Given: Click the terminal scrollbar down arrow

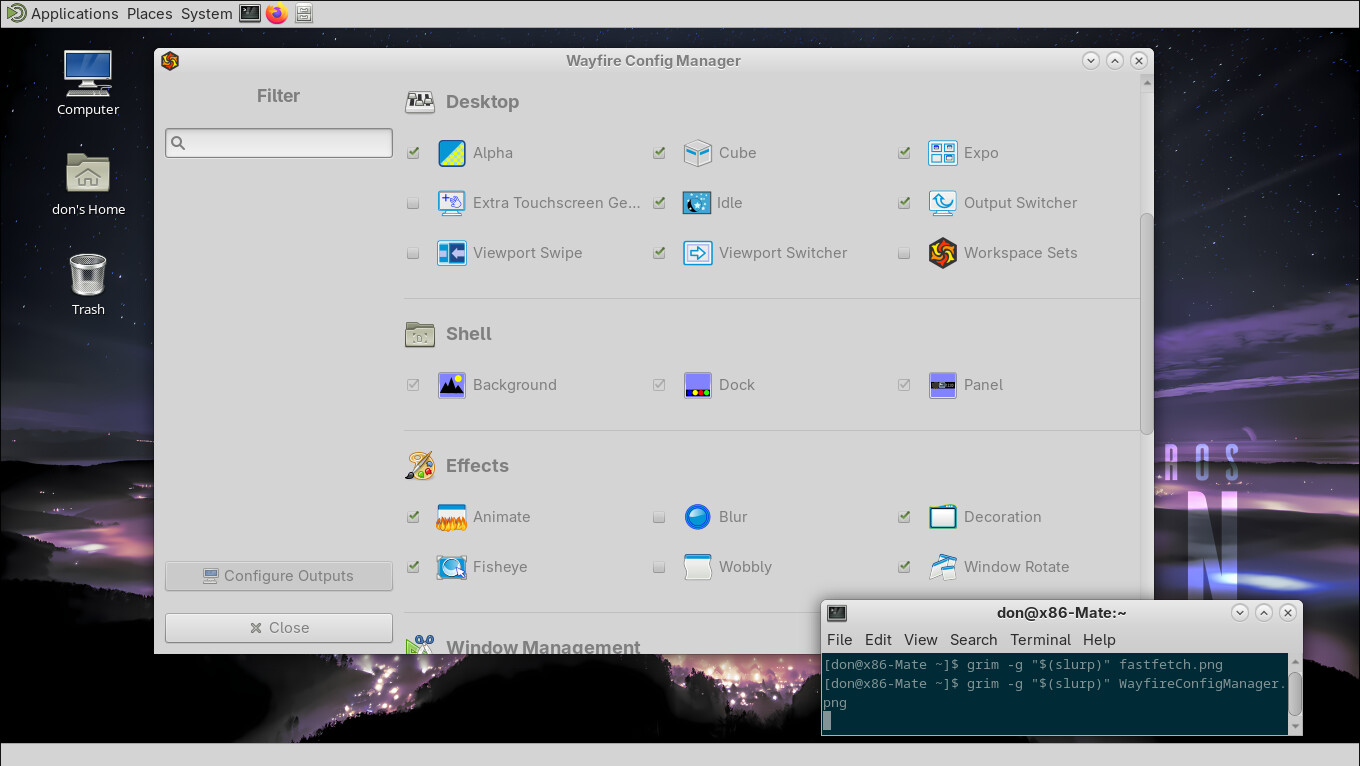Looking at the screenshot, I should pos(1295,727).
